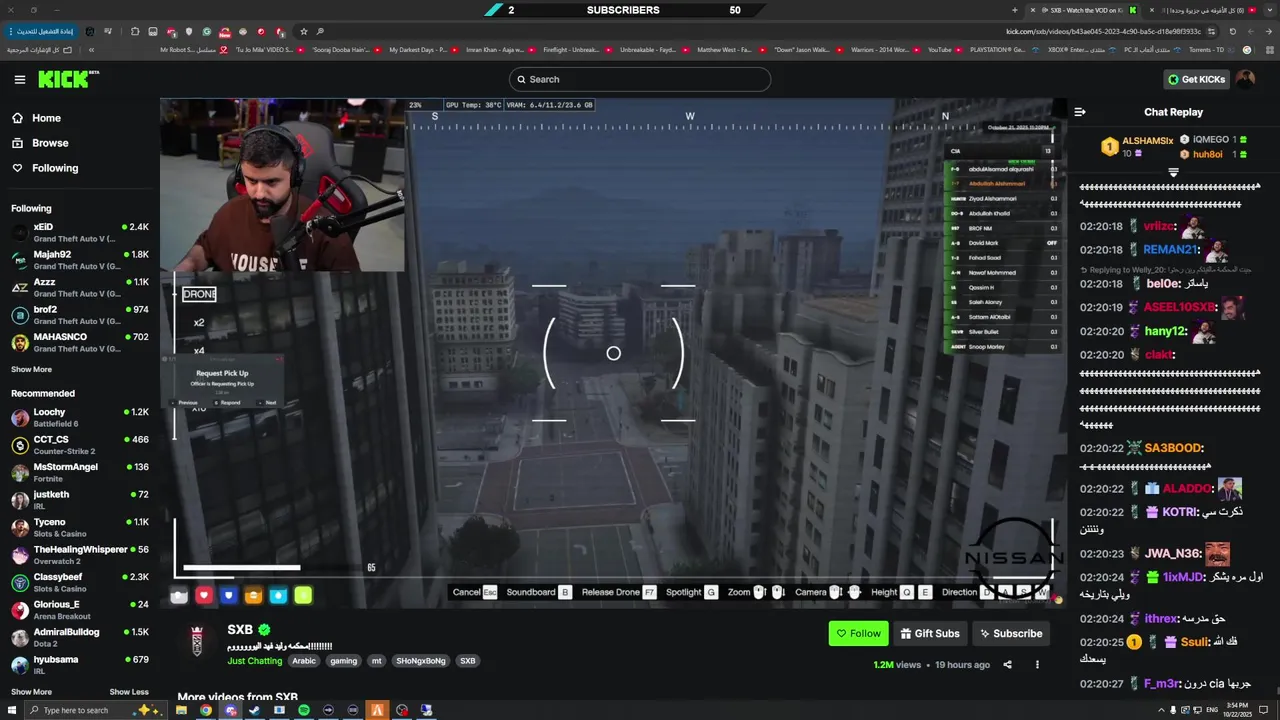
Task: Select the Arabic tag
Action: tap(304, 661)
